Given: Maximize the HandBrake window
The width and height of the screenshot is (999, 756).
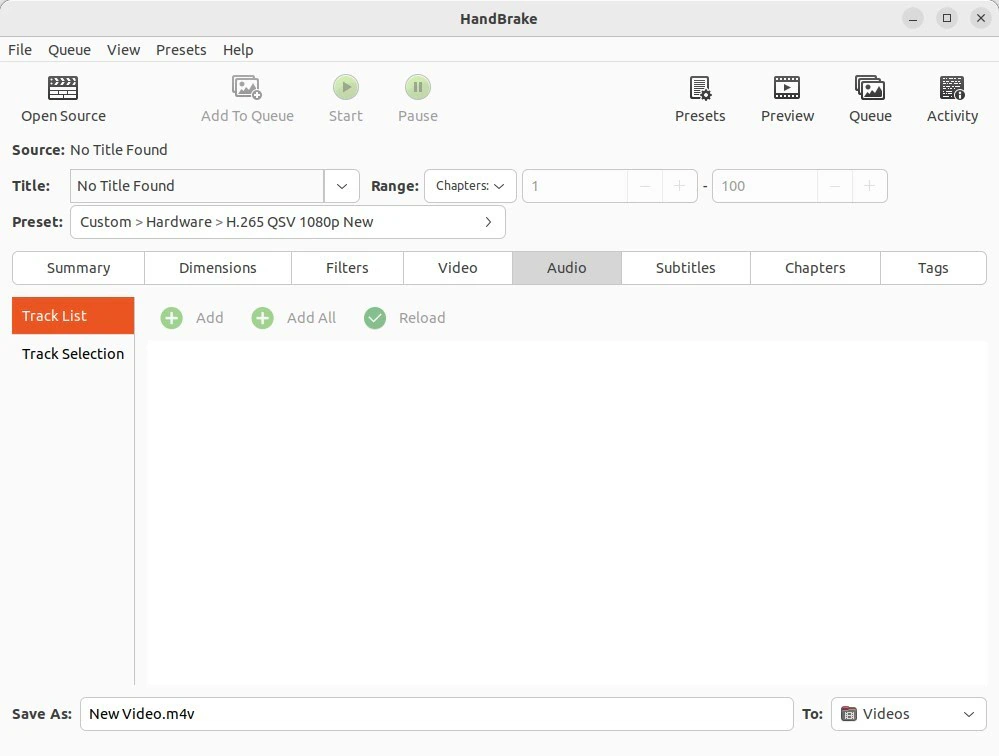Looking at the screenshot, I should click(x=947, y=18).
